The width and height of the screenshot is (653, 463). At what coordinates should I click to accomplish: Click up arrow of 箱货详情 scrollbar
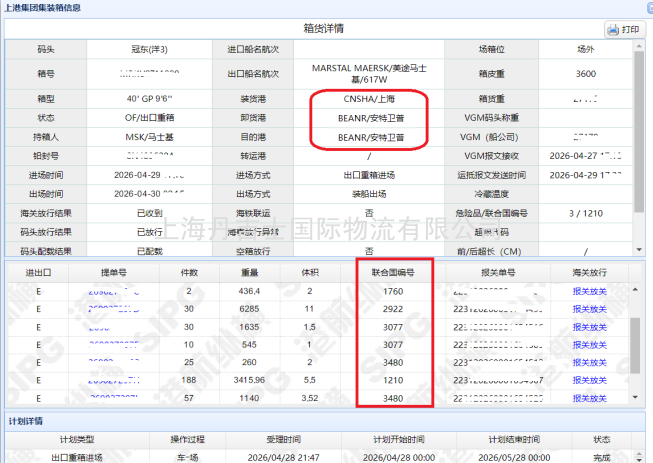click(638, 45)
